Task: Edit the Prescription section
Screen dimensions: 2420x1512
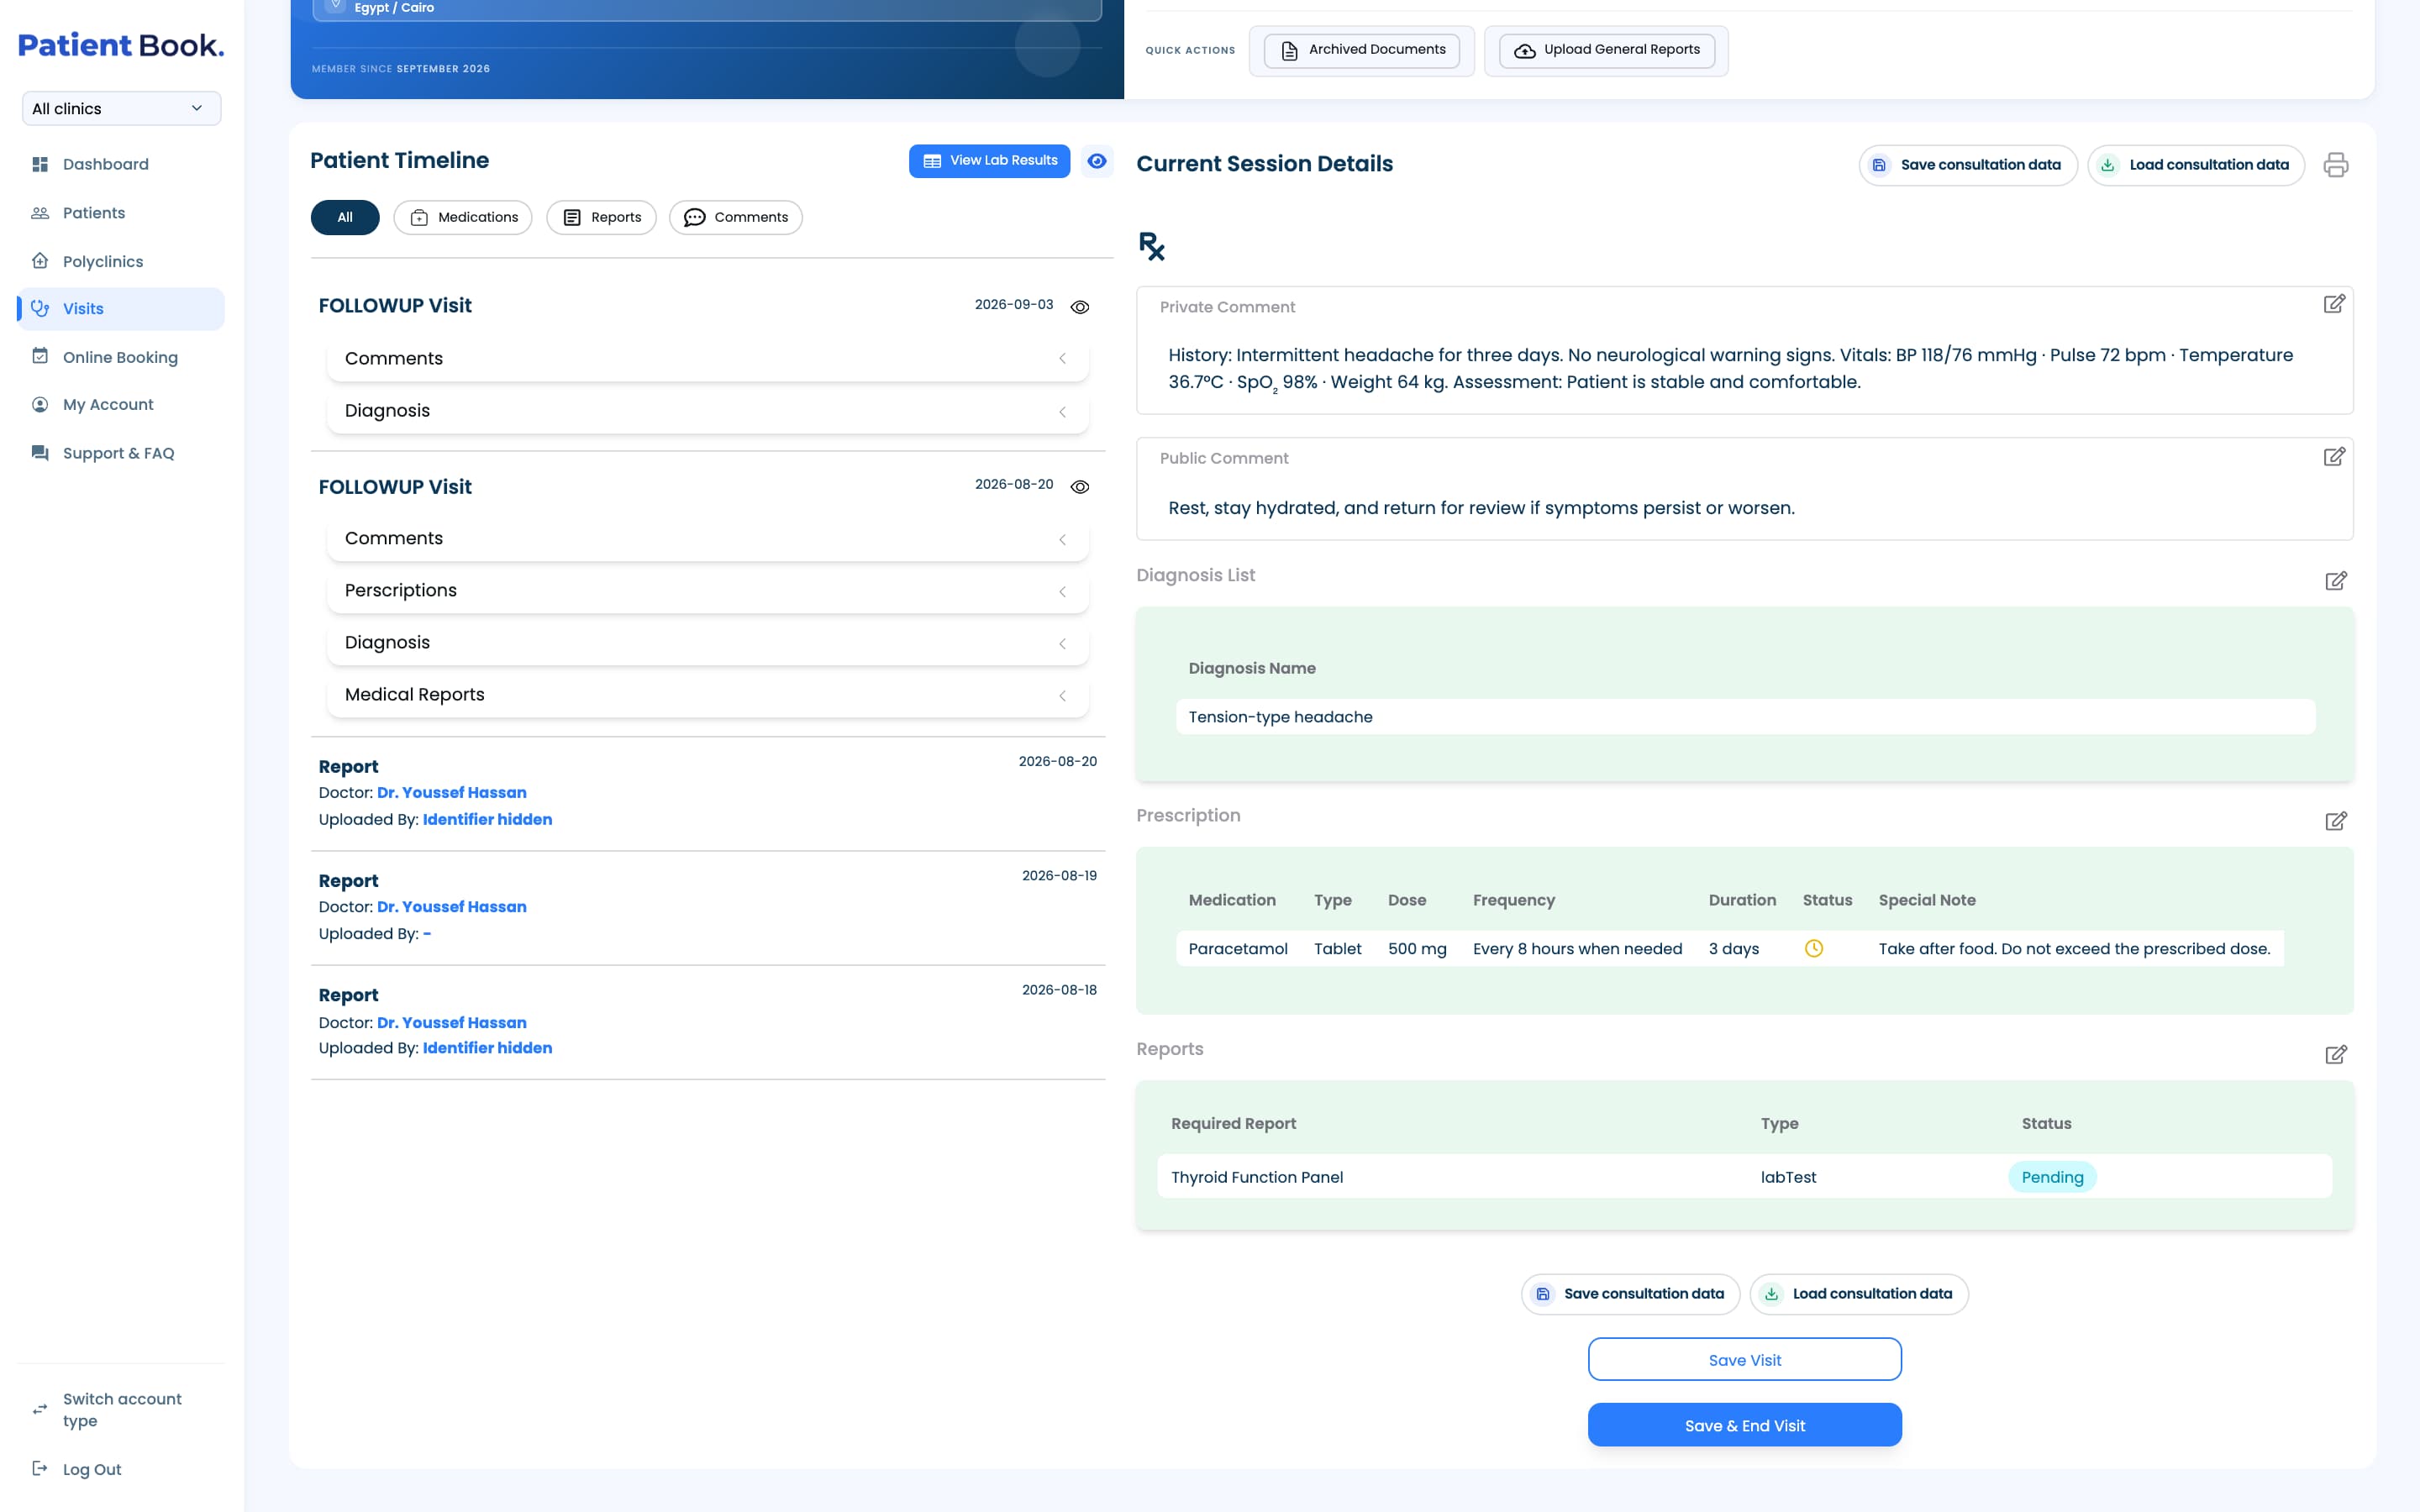Action: click(x=2335, y=821)
